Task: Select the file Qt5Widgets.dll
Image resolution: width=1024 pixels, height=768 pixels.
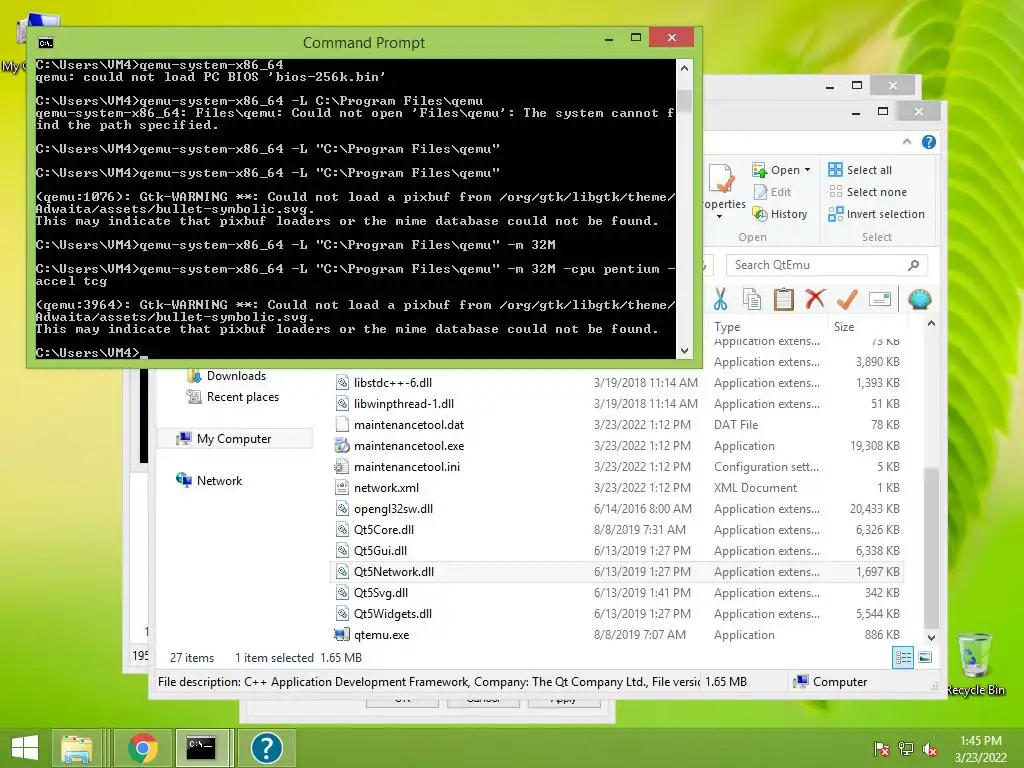Action: click(x=392, y=614)
